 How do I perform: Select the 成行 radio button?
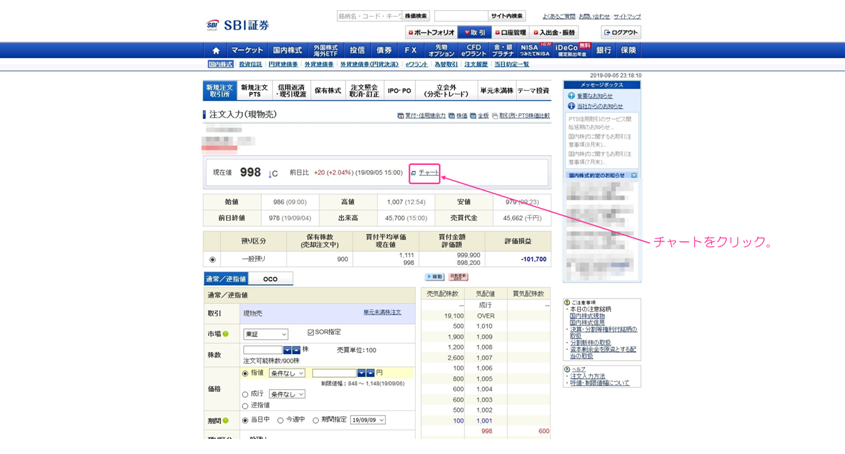(x=246, y=394)
